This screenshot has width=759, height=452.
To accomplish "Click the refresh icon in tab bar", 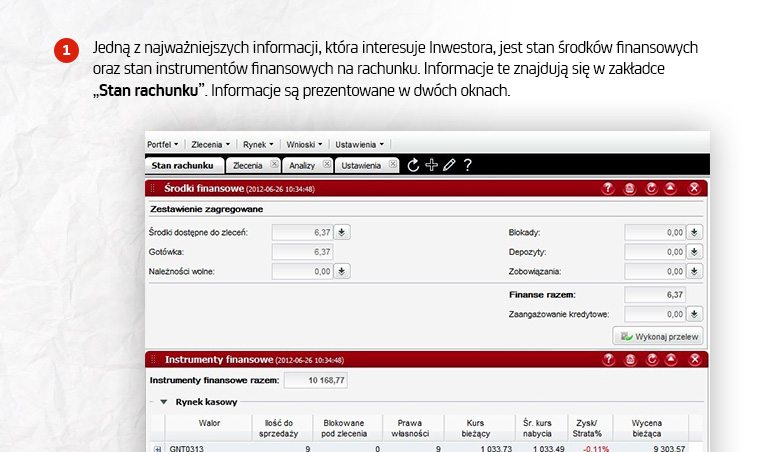I will (413, 165).
